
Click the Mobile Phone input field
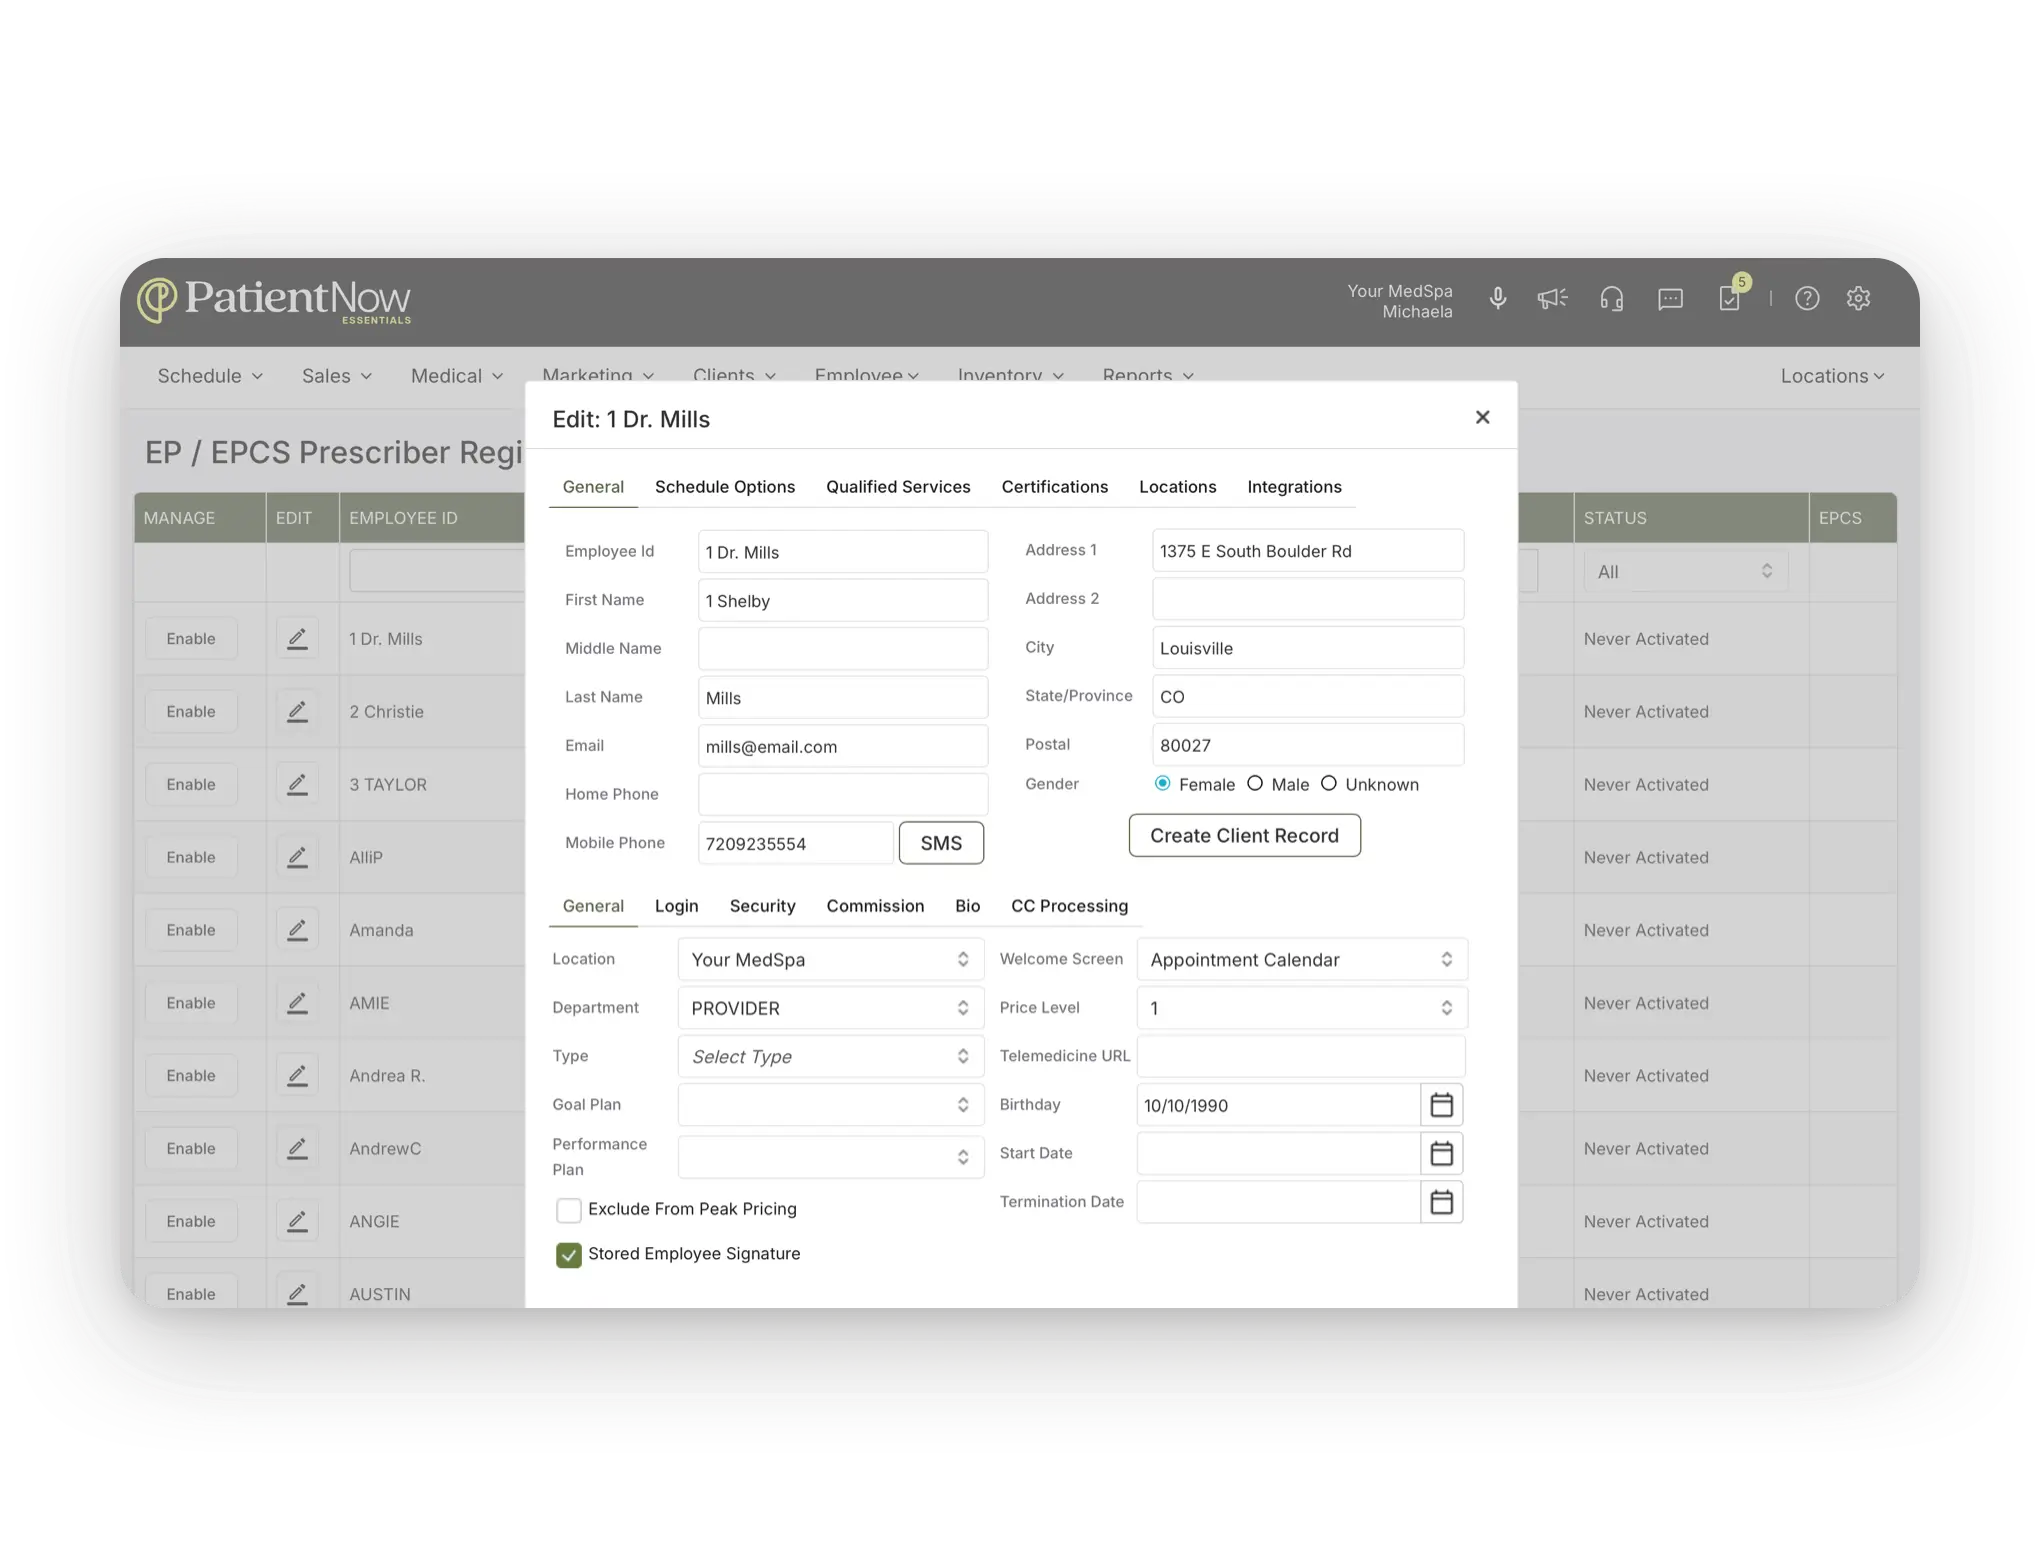[x=795, y=843]
